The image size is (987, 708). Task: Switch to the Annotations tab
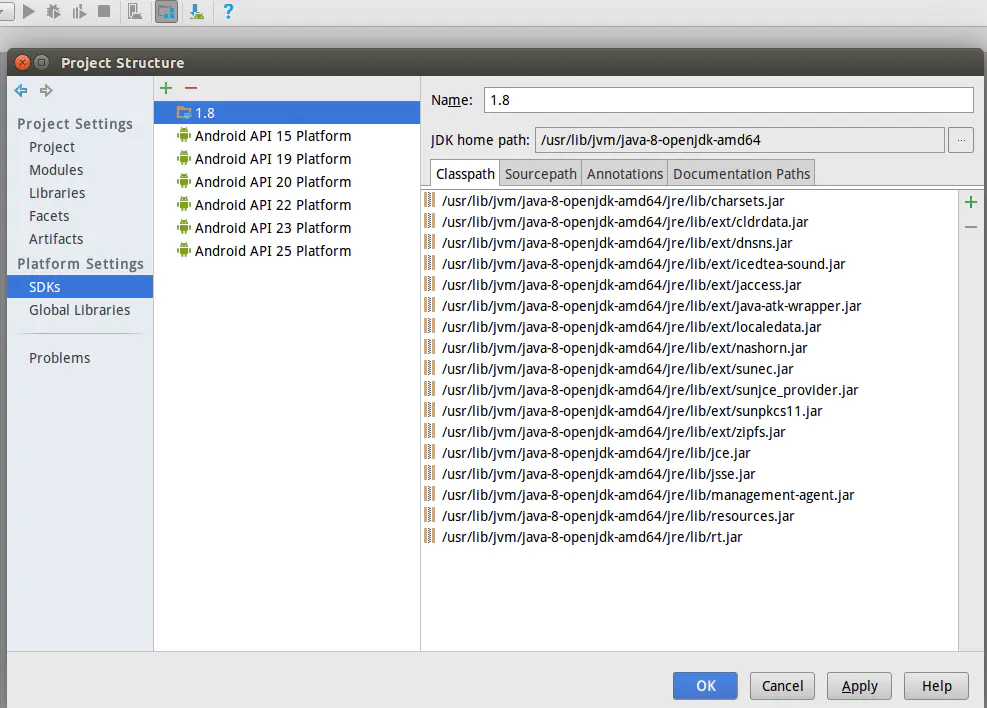point(625,174)
